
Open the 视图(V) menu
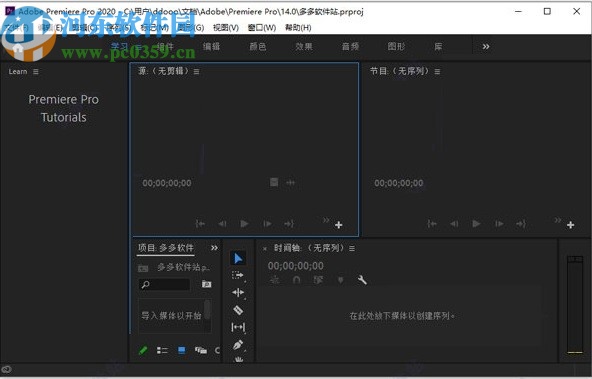point(226,28)
